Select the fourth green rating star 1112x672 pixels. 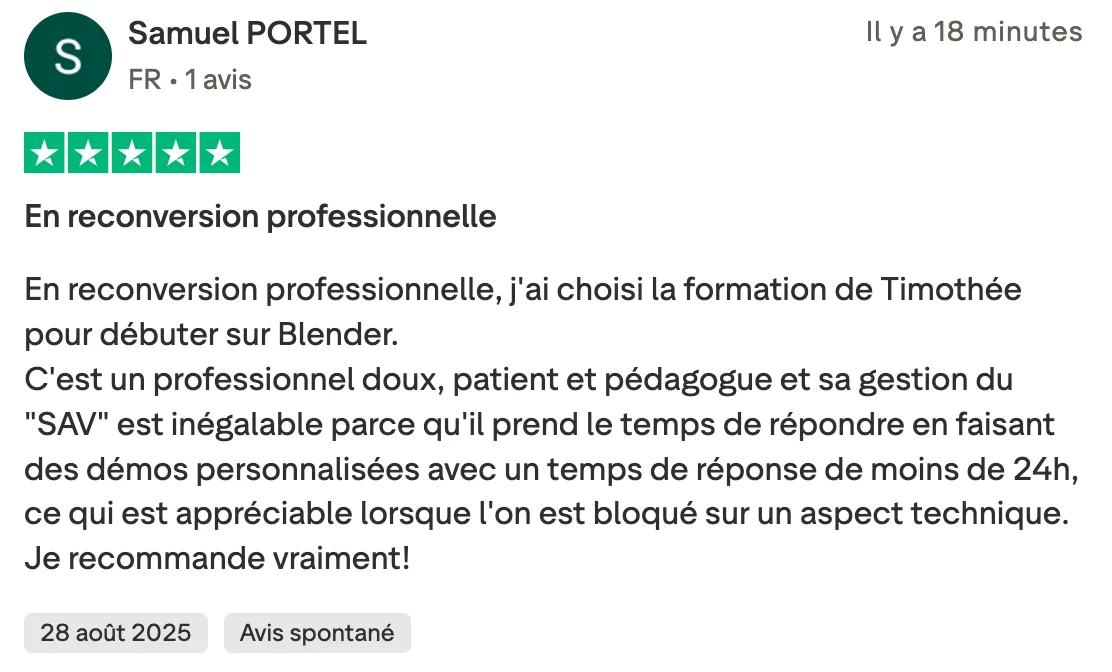pyautogui.click(x=176, y=152)
